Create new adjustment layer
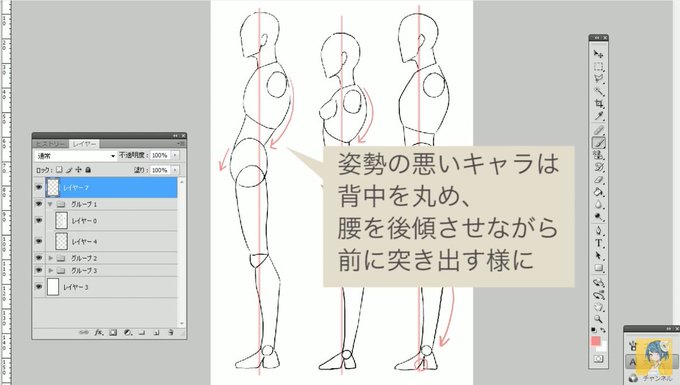The height and width of the screenshot is (385, 680). pyautogui.click(x=128, y=333)
